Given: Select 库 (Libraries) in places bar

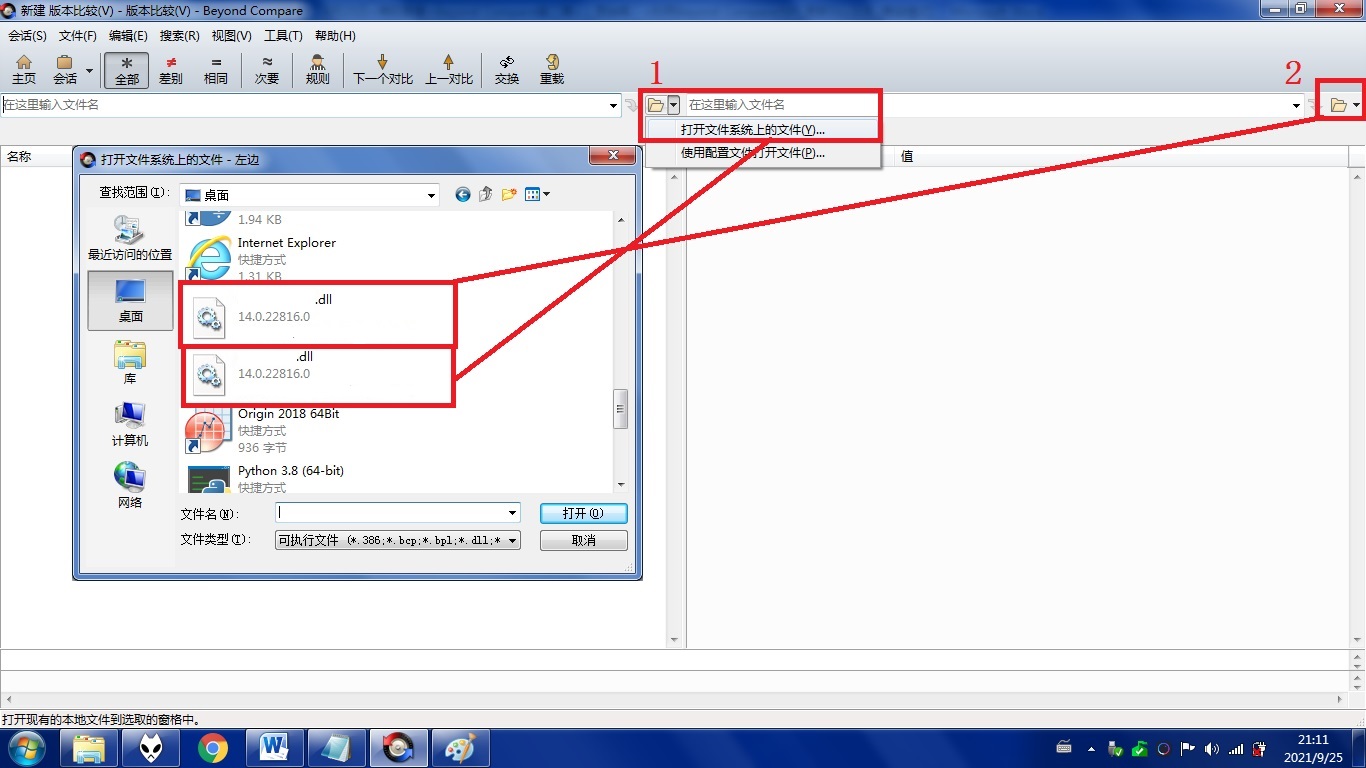Looking at the screenshot, I should [x=130, y=362].
